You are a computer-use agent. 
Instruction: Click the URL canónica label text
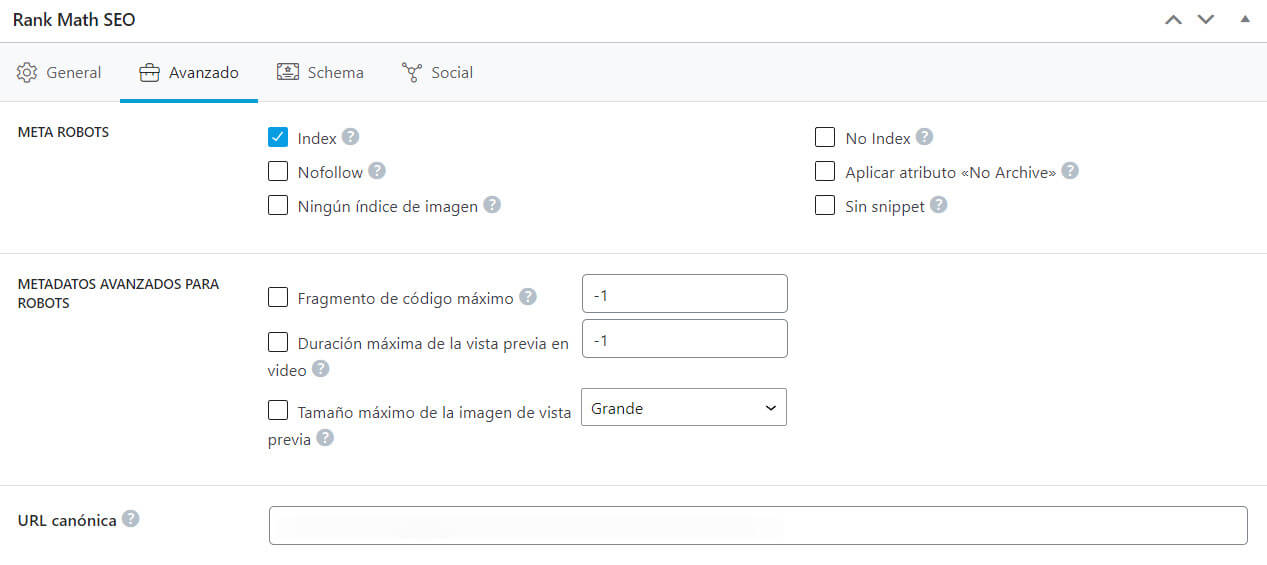pyautogui.click(x=67, y=520)
